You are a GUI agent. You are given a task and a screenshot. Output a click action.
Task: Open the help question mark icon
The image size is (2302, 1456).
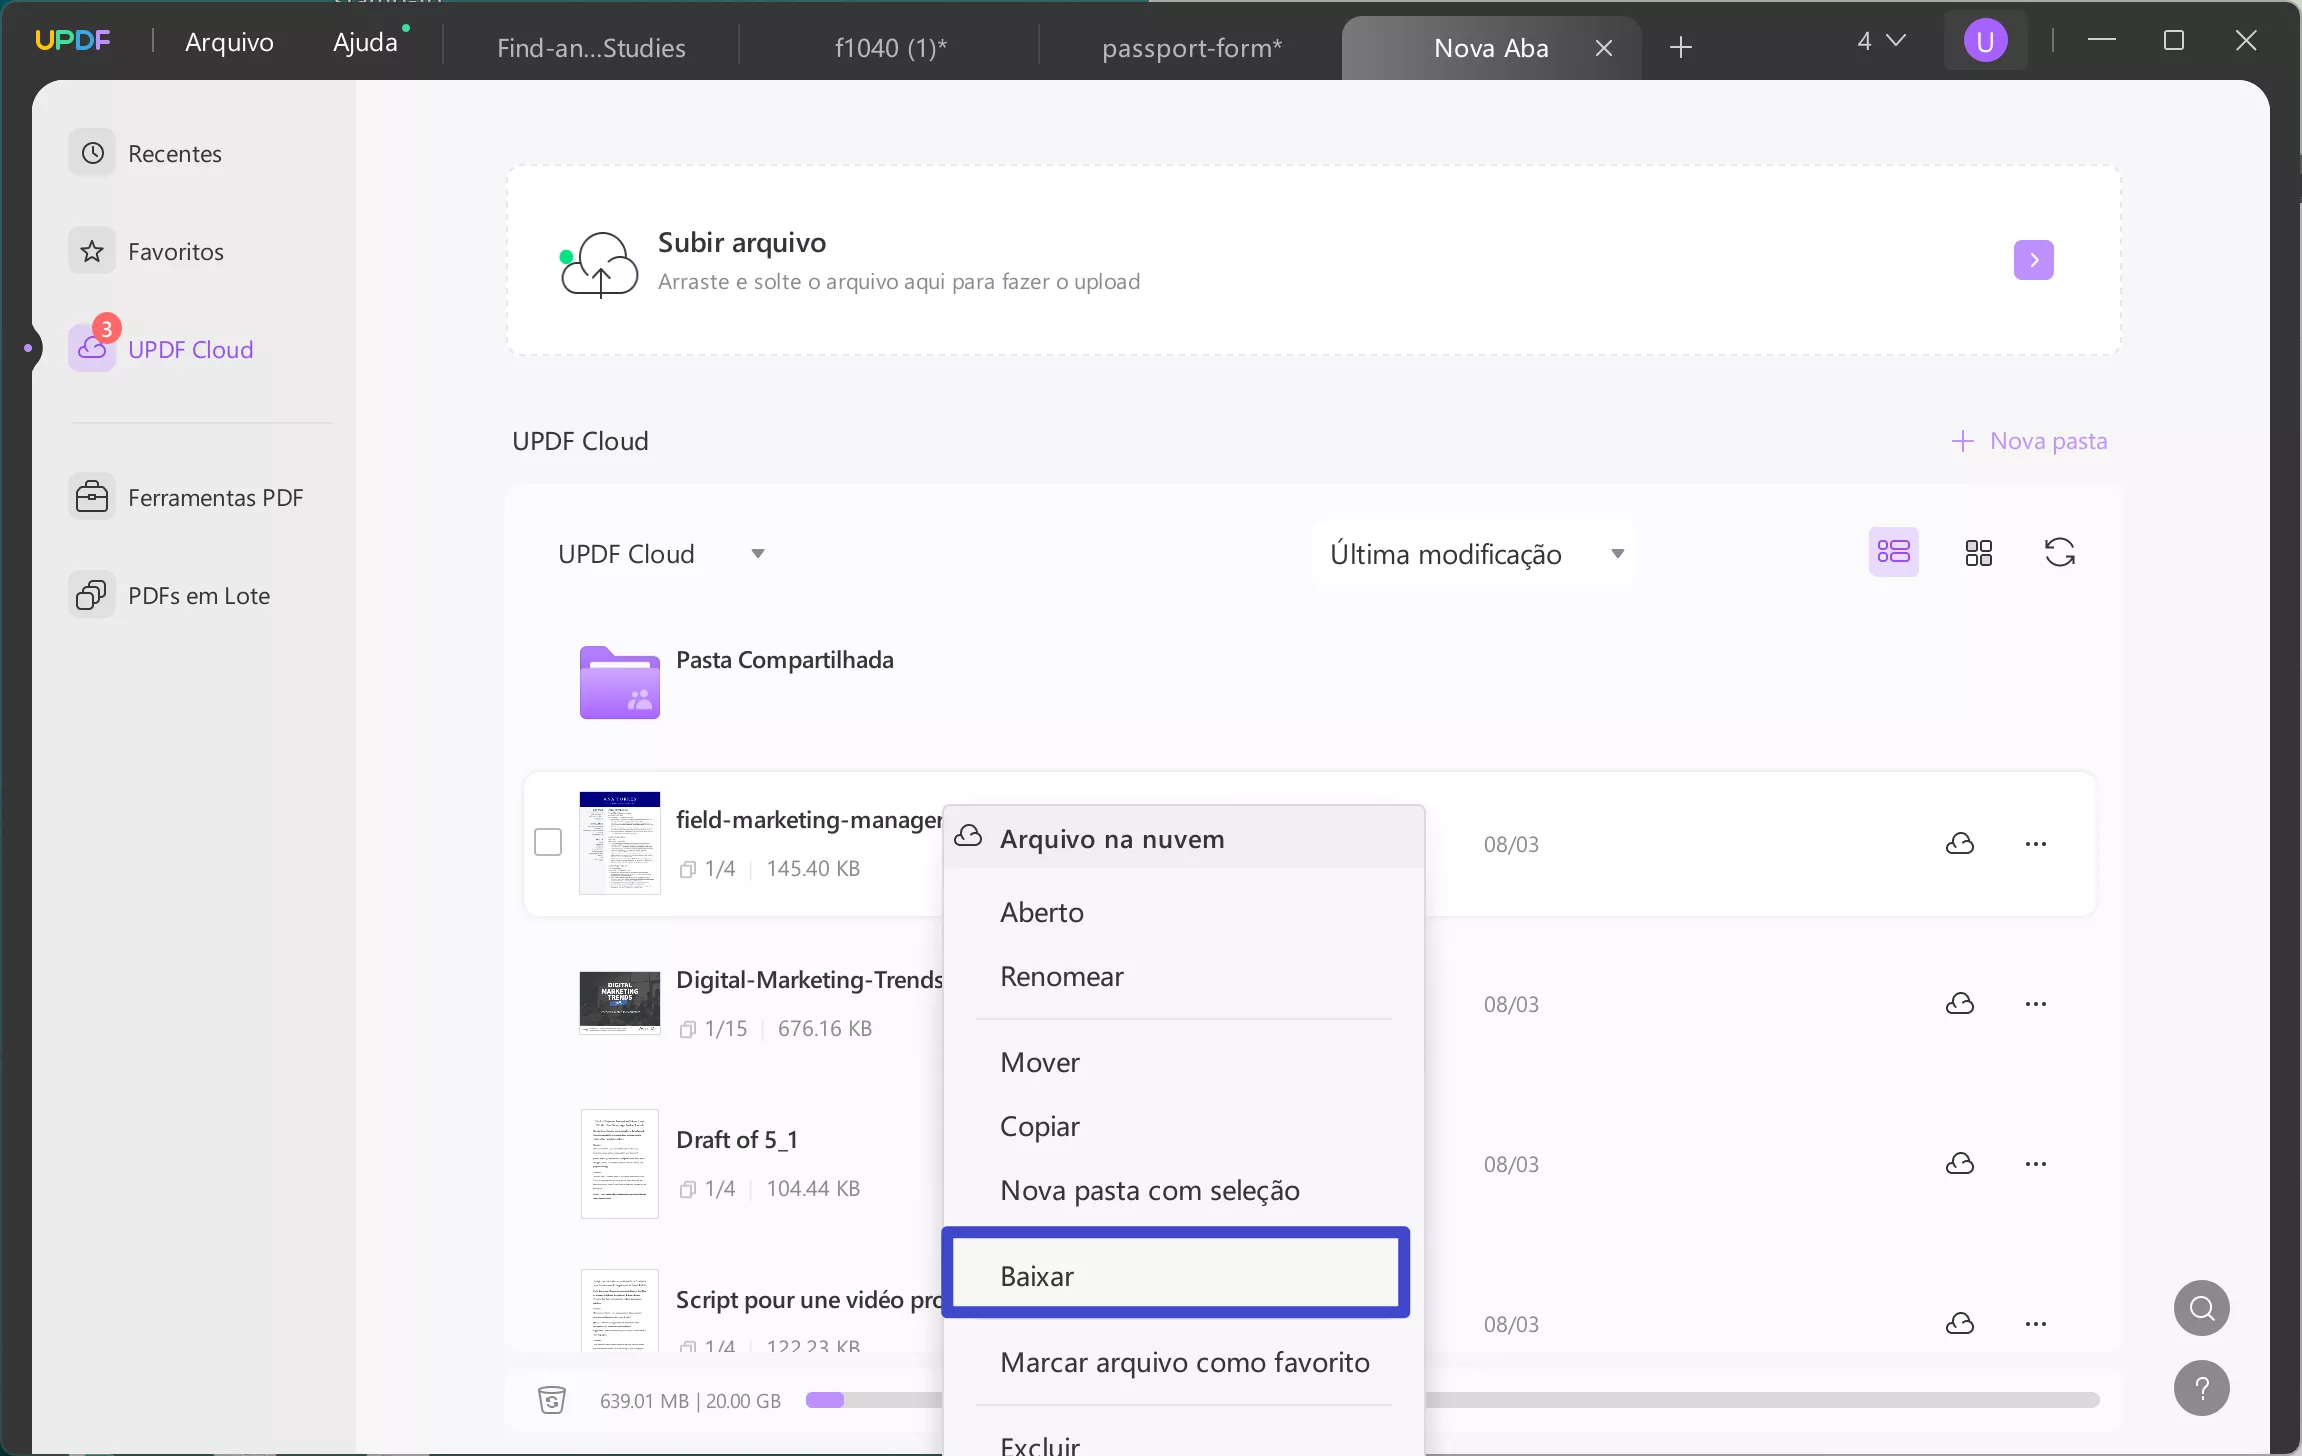(2201, 1388)
